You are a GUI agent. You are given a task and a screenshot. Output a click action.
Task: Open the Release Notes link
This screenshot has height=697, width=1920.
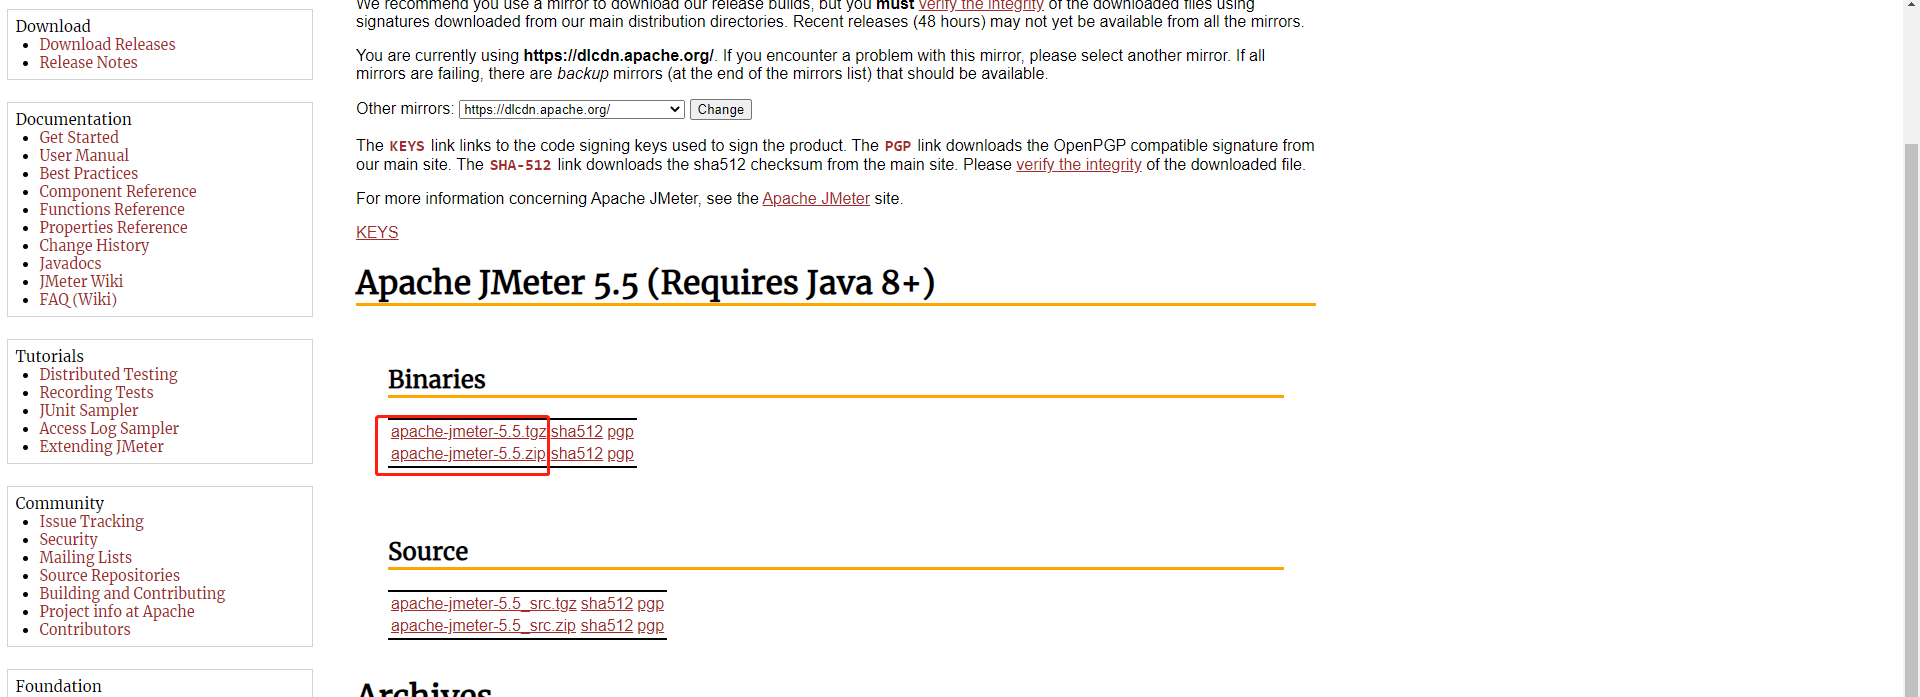[x=88, y=62]
